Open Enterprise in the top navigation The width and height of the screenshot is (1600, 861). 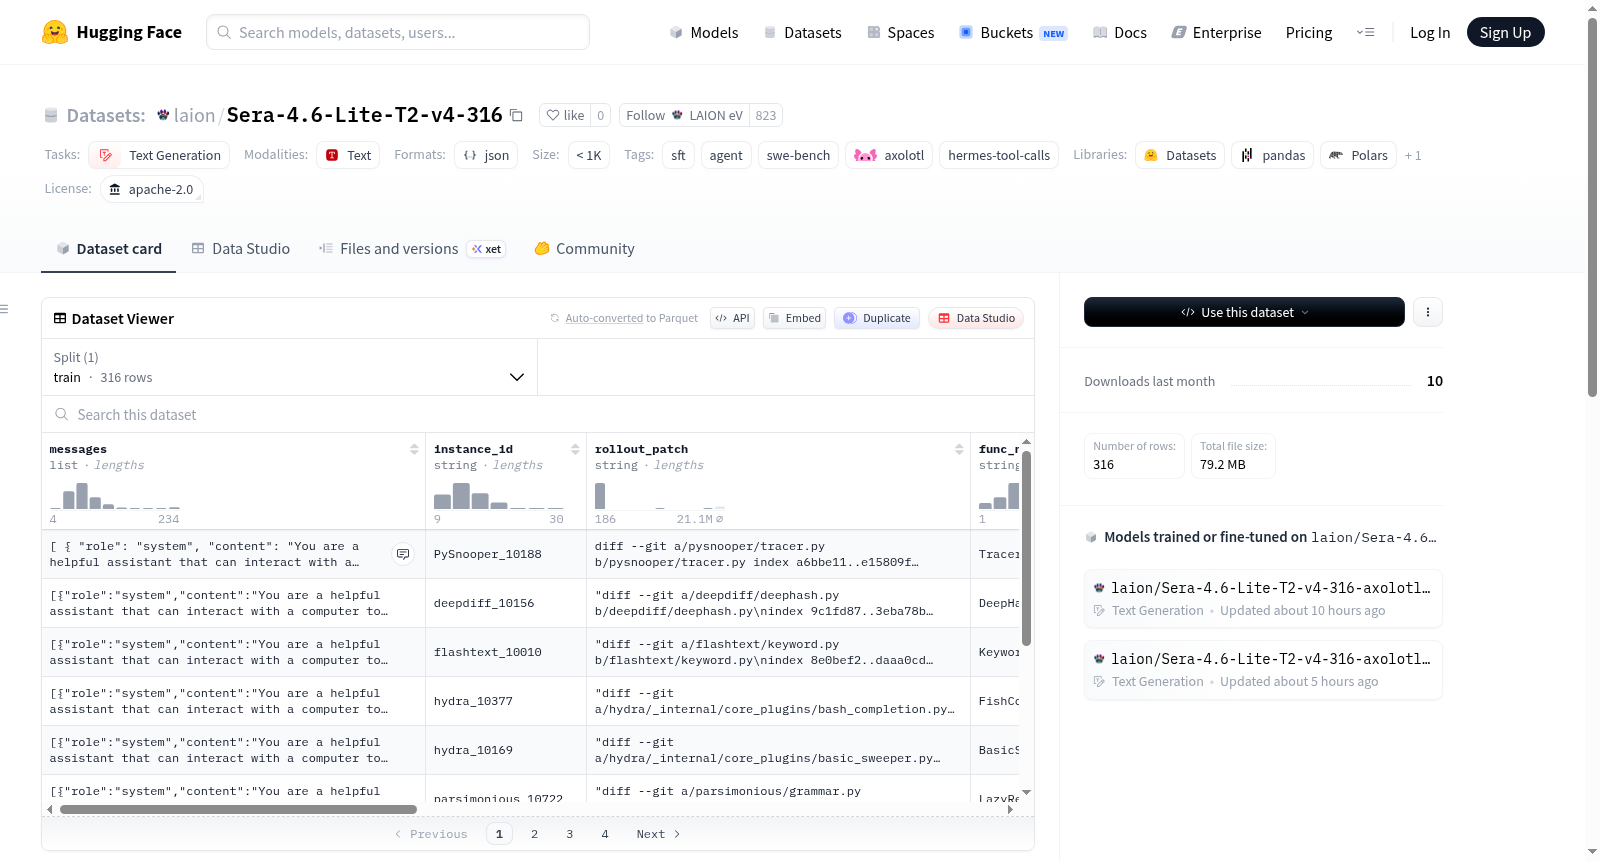pos(1216,32)
